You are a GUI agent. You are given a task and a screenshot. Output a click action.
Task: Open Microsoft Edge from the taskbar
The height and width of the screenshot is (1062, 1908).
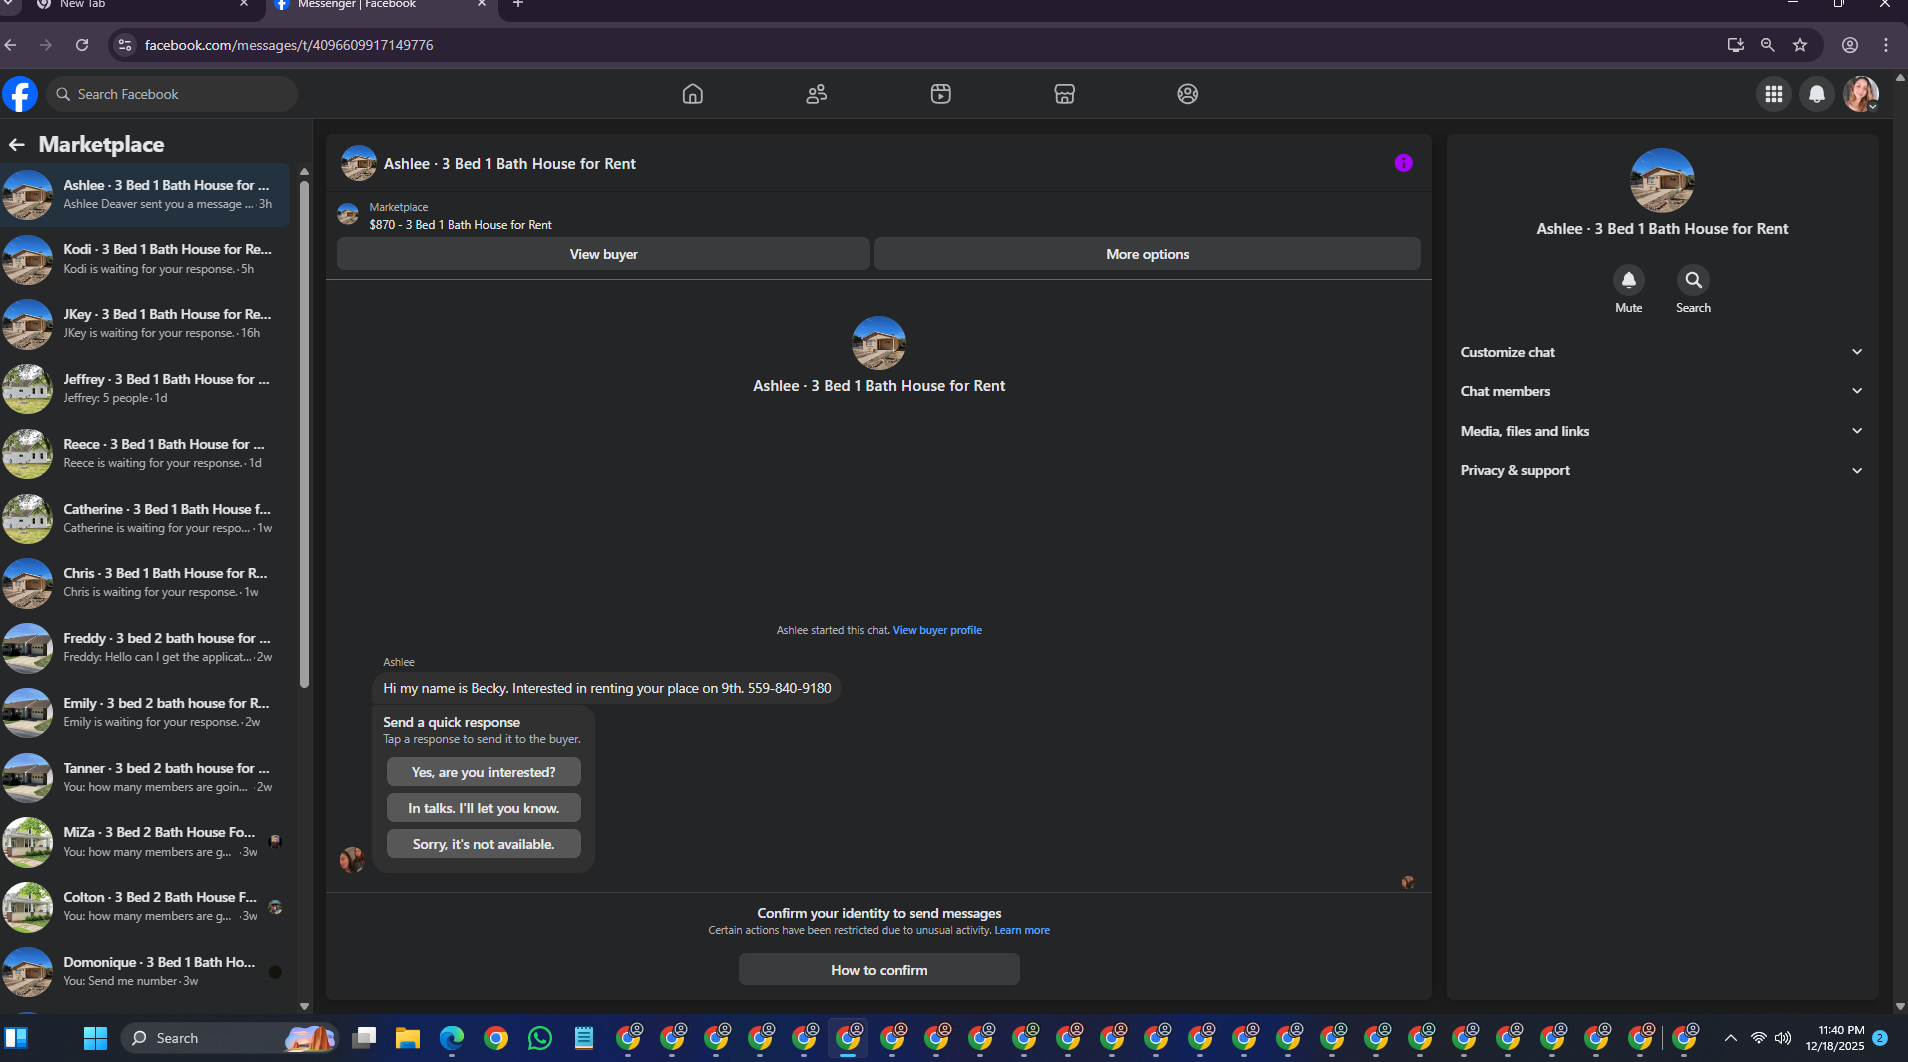click(x=452, y=1038)
